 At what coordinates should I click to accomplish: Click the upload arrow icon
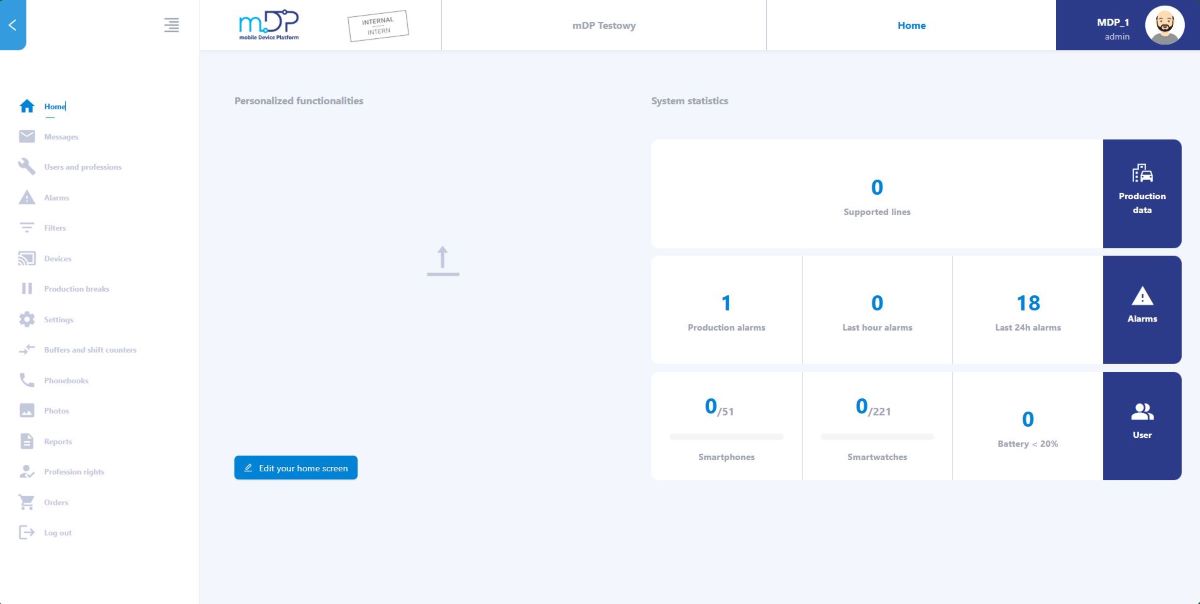(x=443, y=261)
